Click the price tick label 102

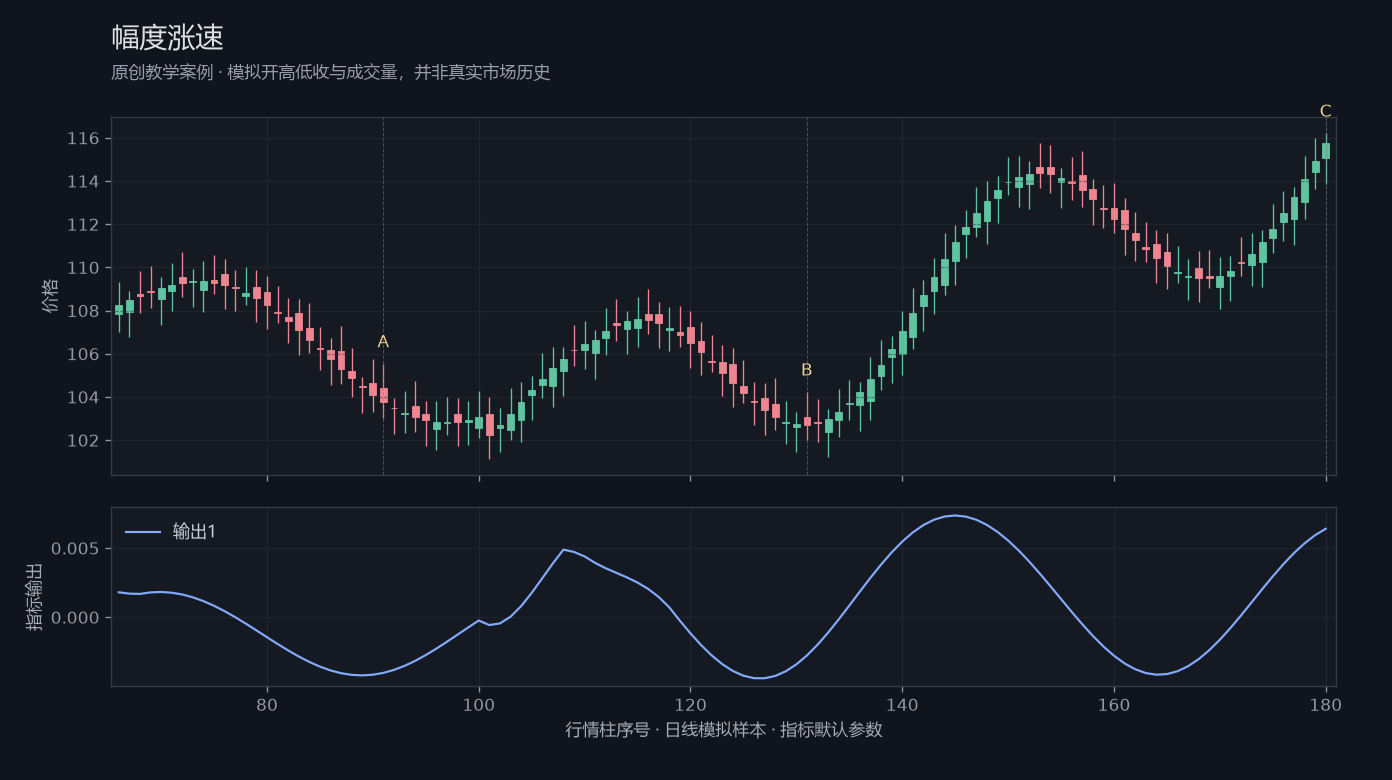84,441
